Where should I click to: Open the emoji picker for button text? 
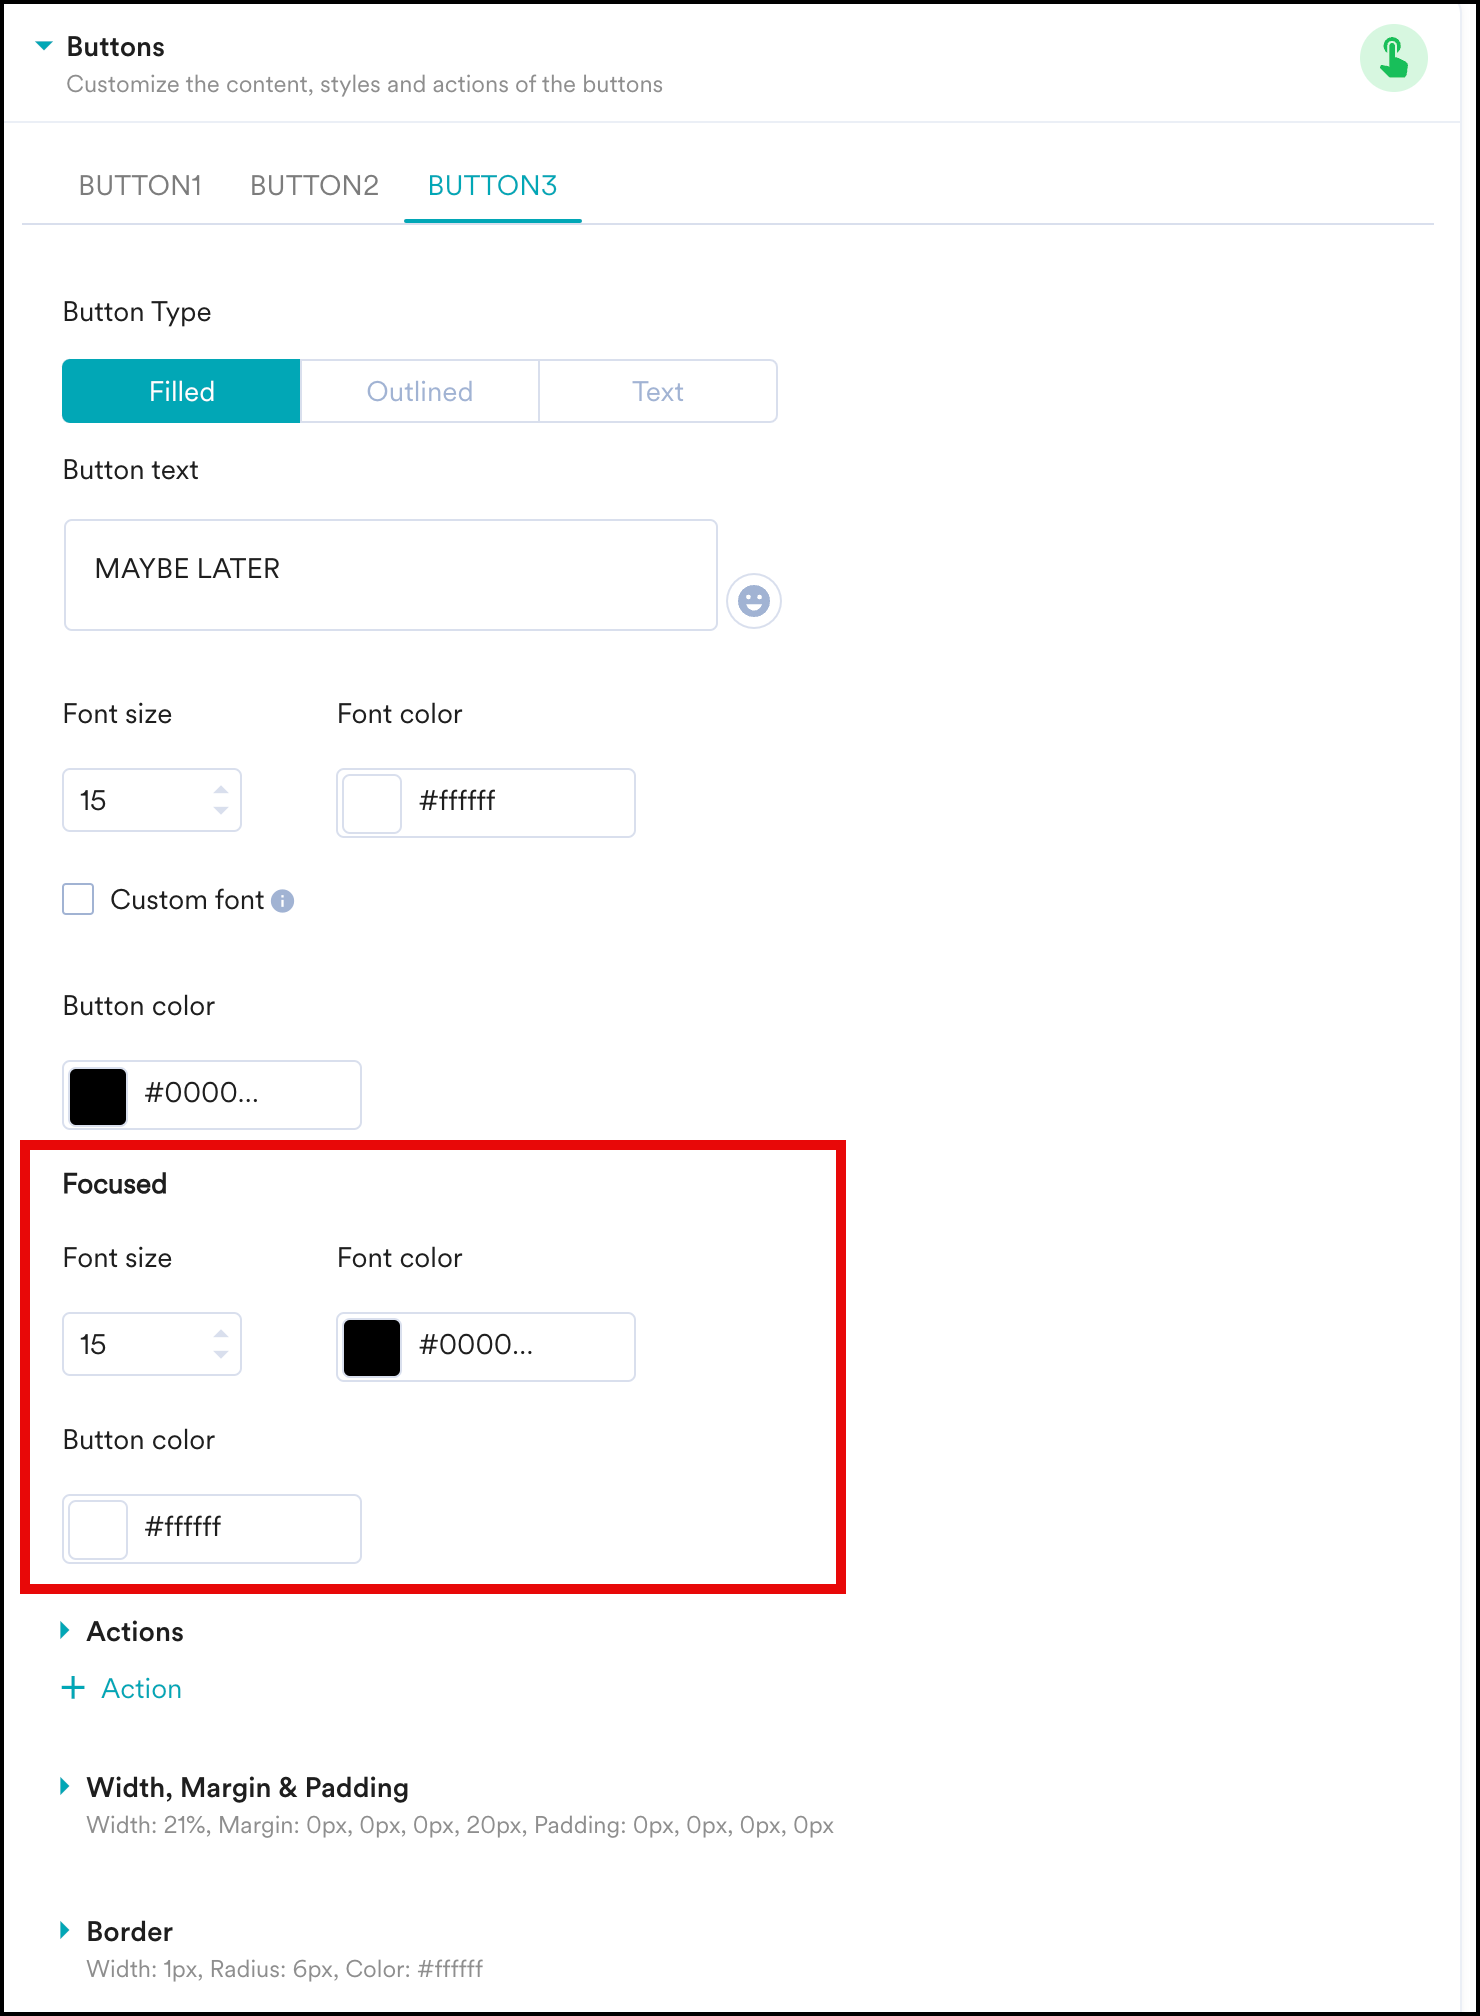point(753,601)
